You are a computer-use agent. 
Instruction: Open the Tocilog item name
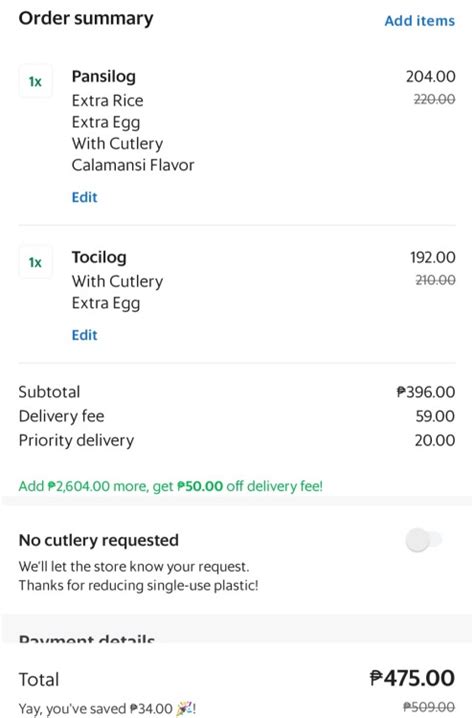(x=99, y=257)
